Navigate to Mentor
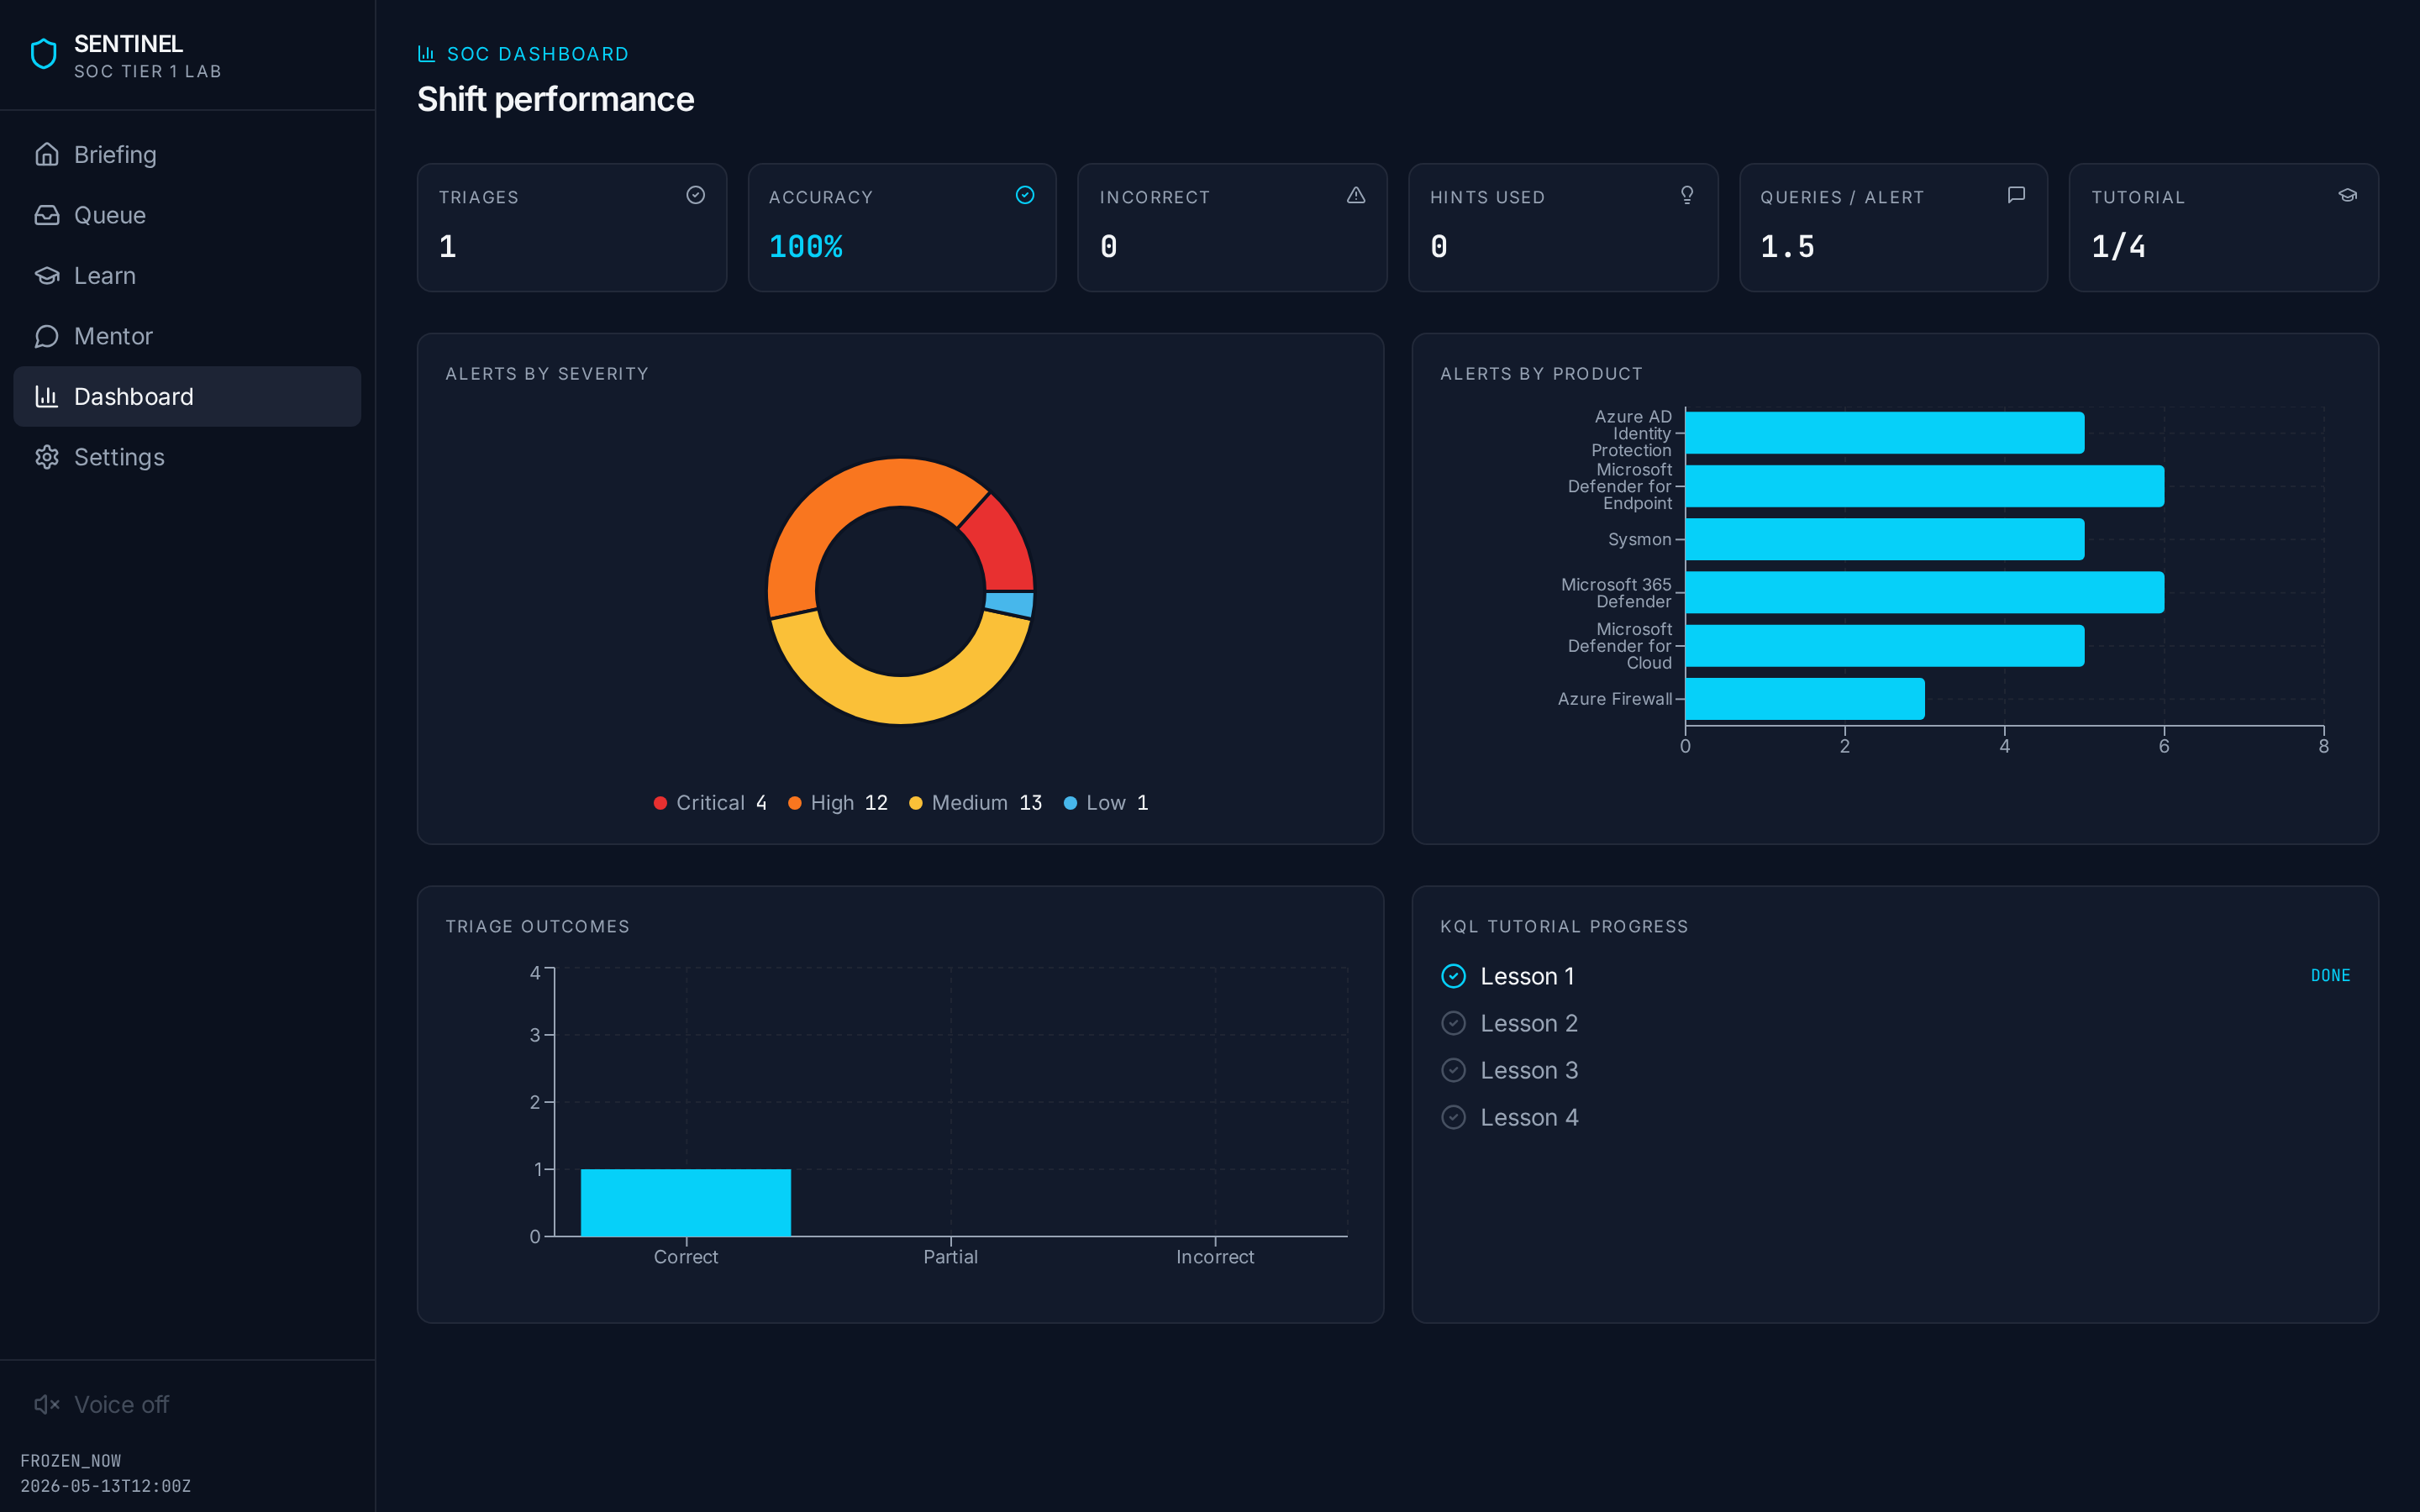The width and height of the screenshot is (2420, 1512). (x=187, y=336)
